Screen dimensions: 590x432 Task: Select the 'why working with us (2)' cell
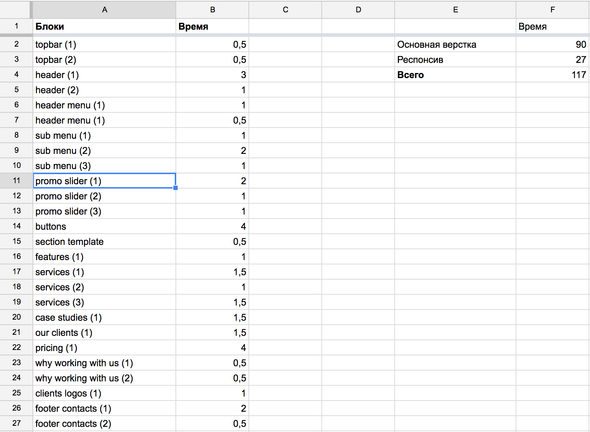104,378
